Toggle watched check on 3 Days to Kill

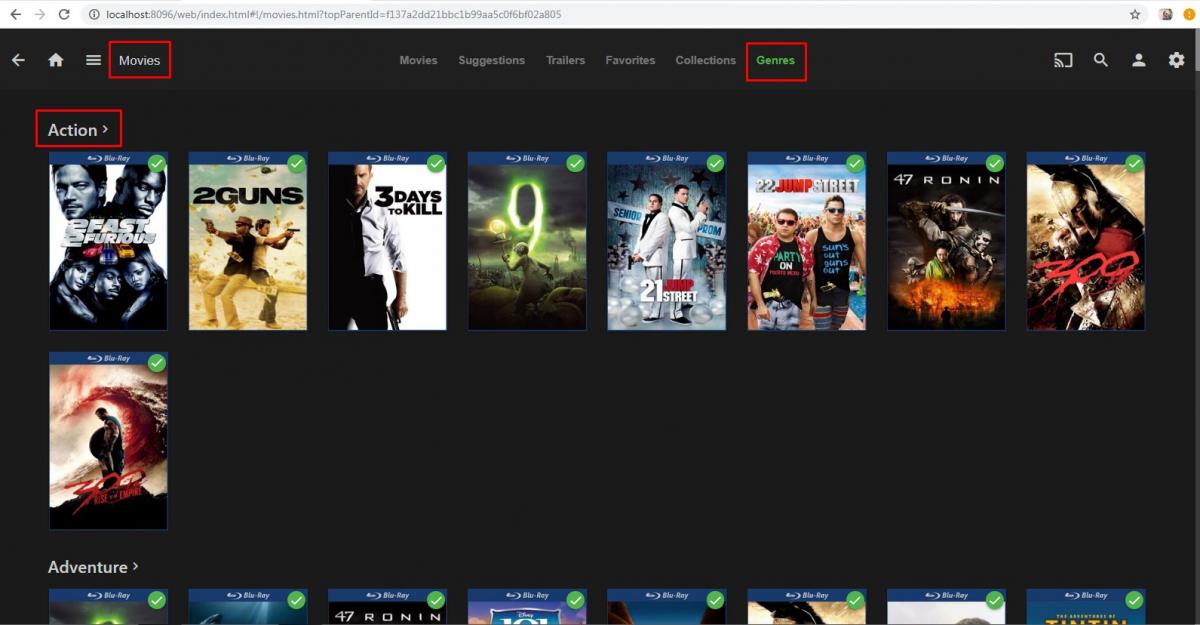tap(436, 163)
